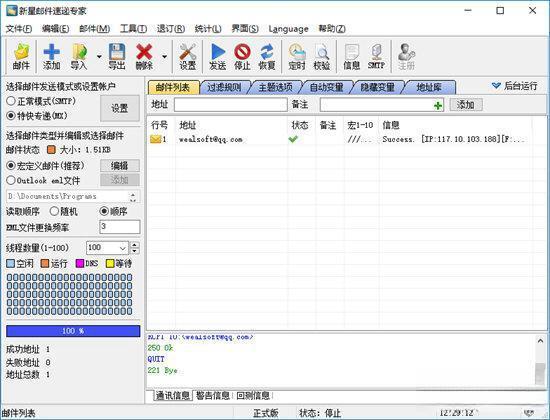
Task: Click the 设置 button beside send mode
Action: pos(120,108)
